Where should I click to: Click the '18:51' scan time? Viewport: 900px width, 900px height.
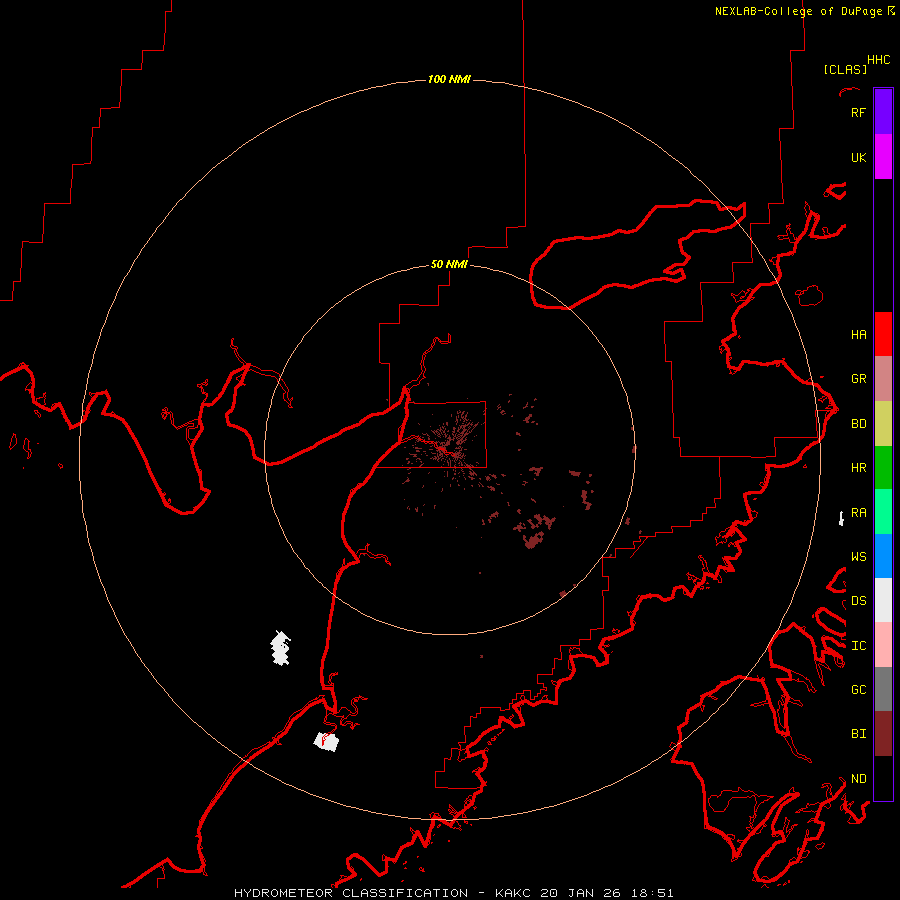point(652,893)
